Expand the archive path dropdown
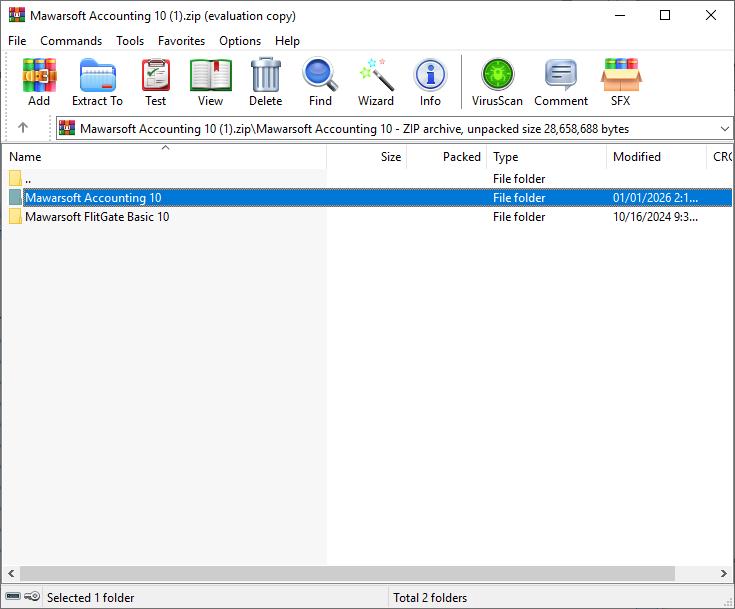This screenshot has height=609, width=735. pyautogui.click(x=724, y=128)
